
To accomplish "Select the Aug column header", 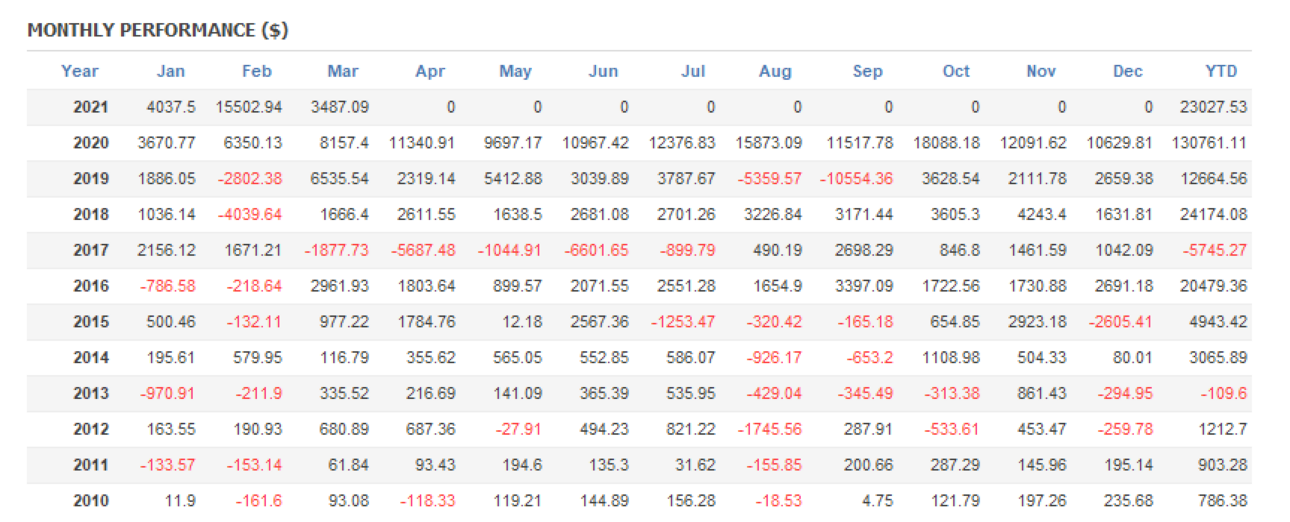I will pos(775,71).
